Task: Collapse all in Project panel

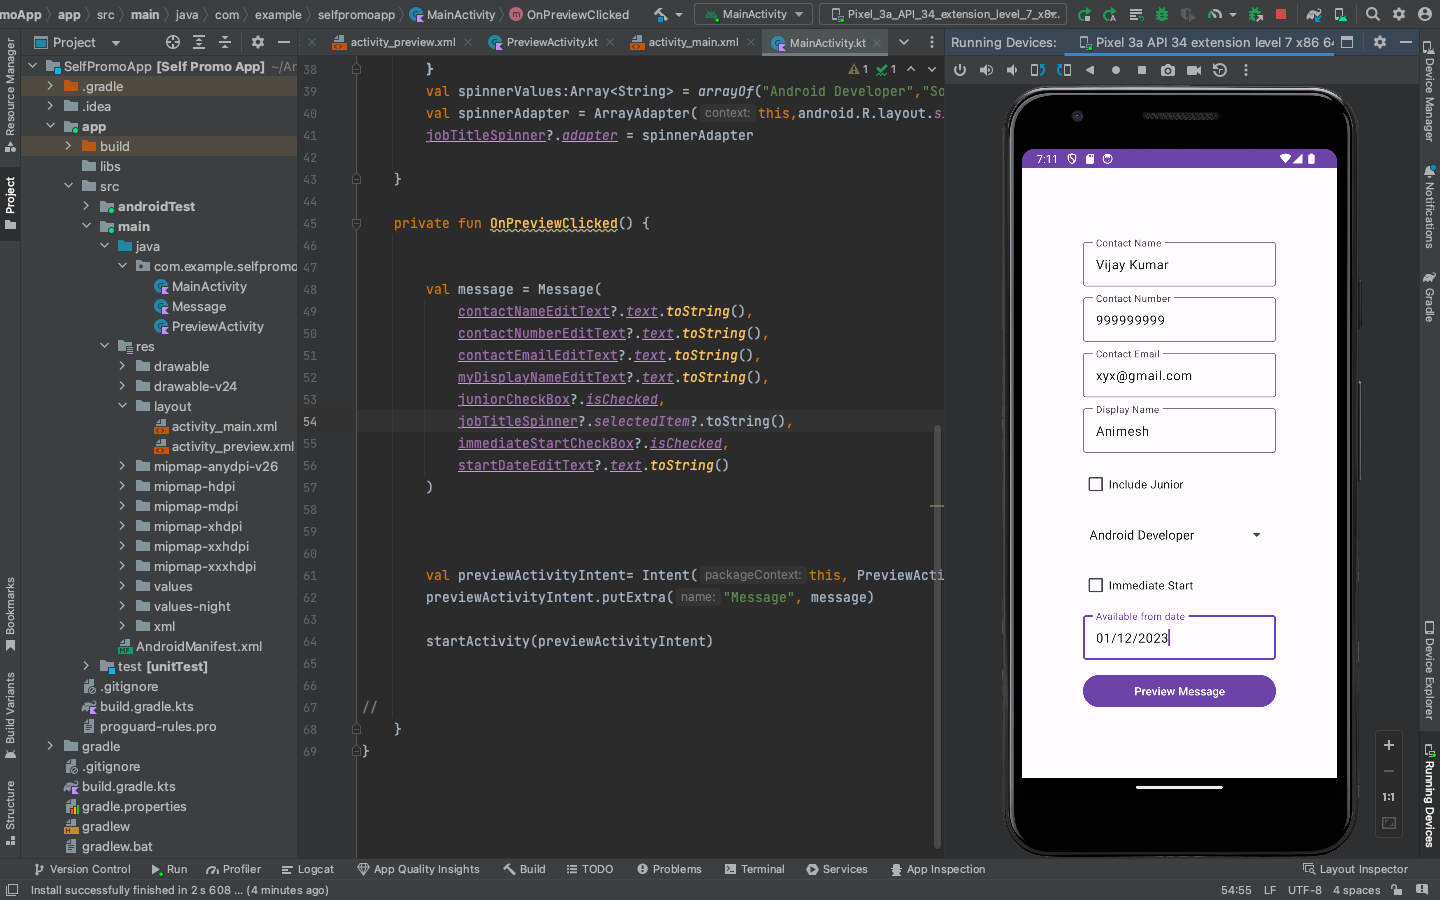Action: [x=225, y=42]
